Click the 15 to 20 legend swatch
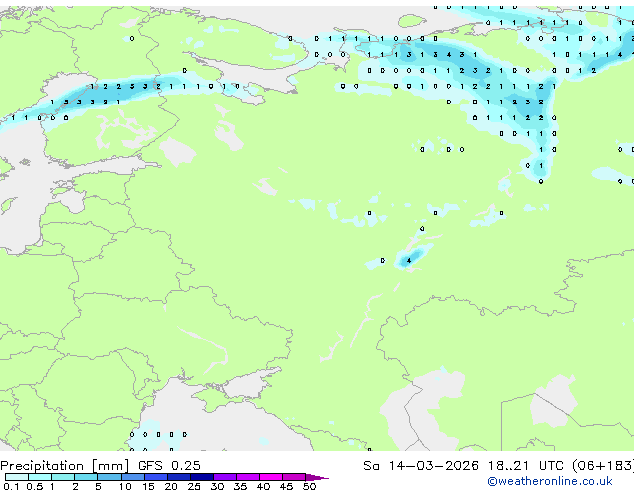 point(155,477)
